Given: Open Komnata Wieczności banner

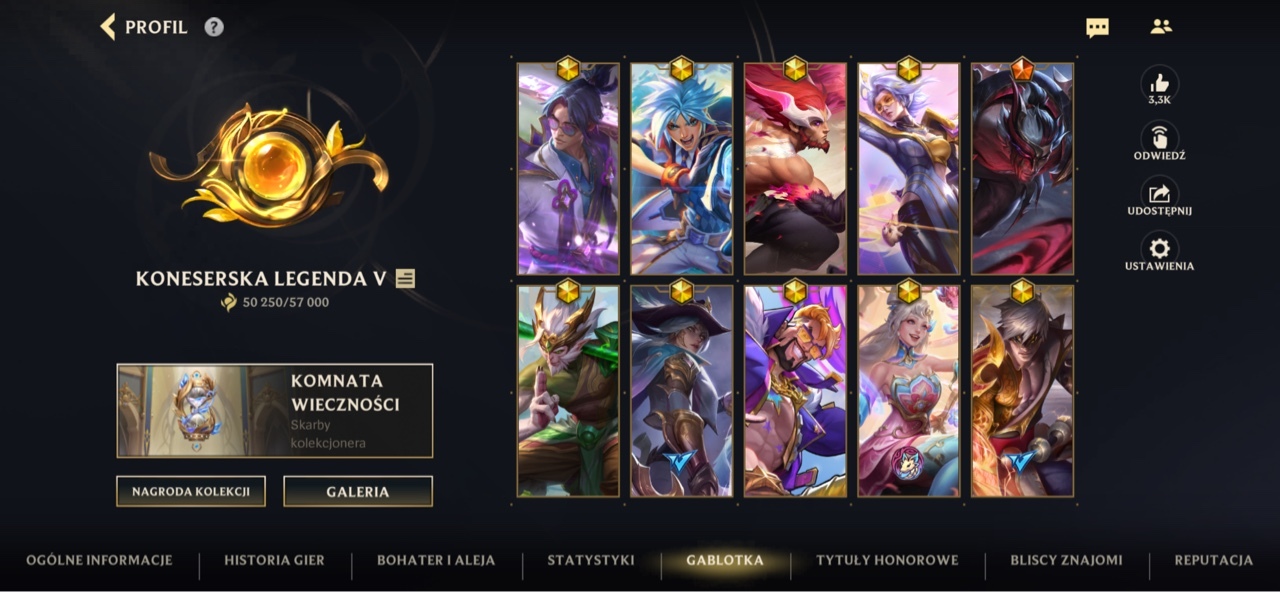Looking at the screenshot, I should 275,411.
